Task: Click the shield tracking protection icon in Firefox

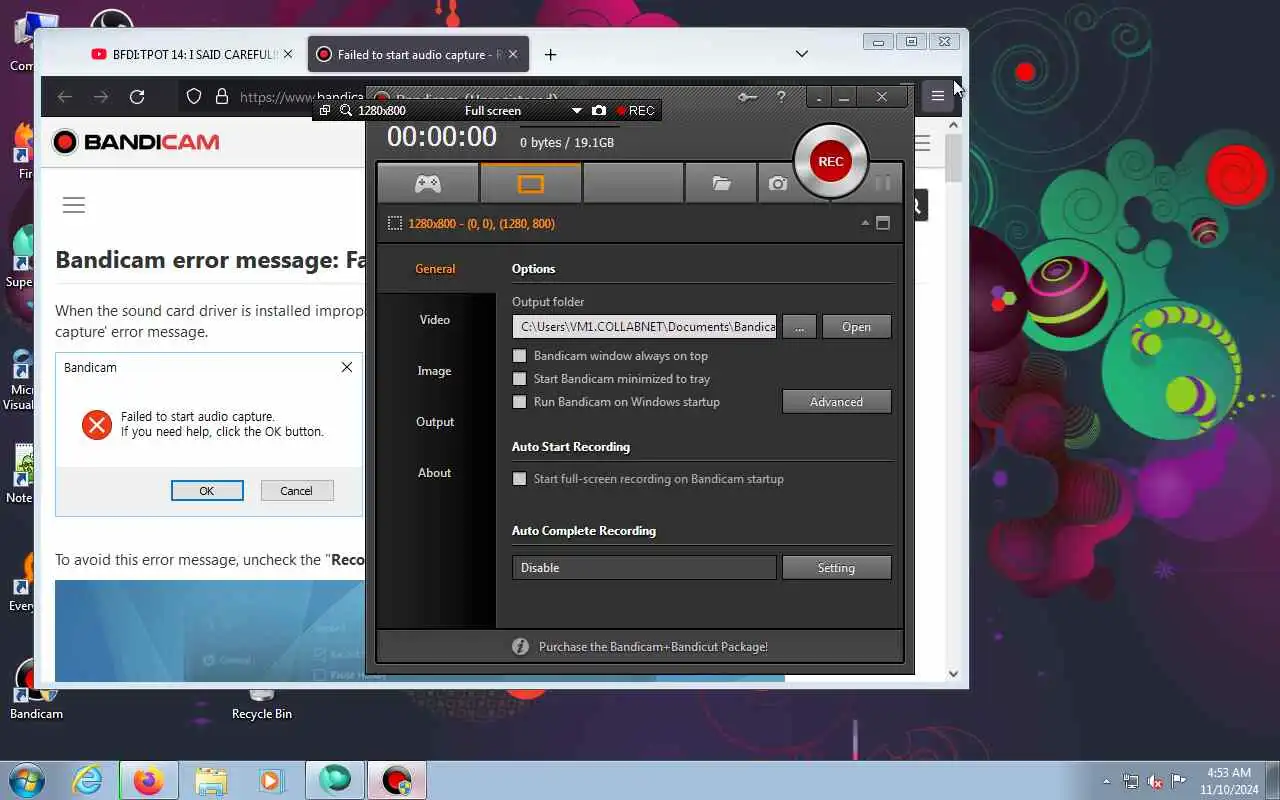Action: coord(194,96)
